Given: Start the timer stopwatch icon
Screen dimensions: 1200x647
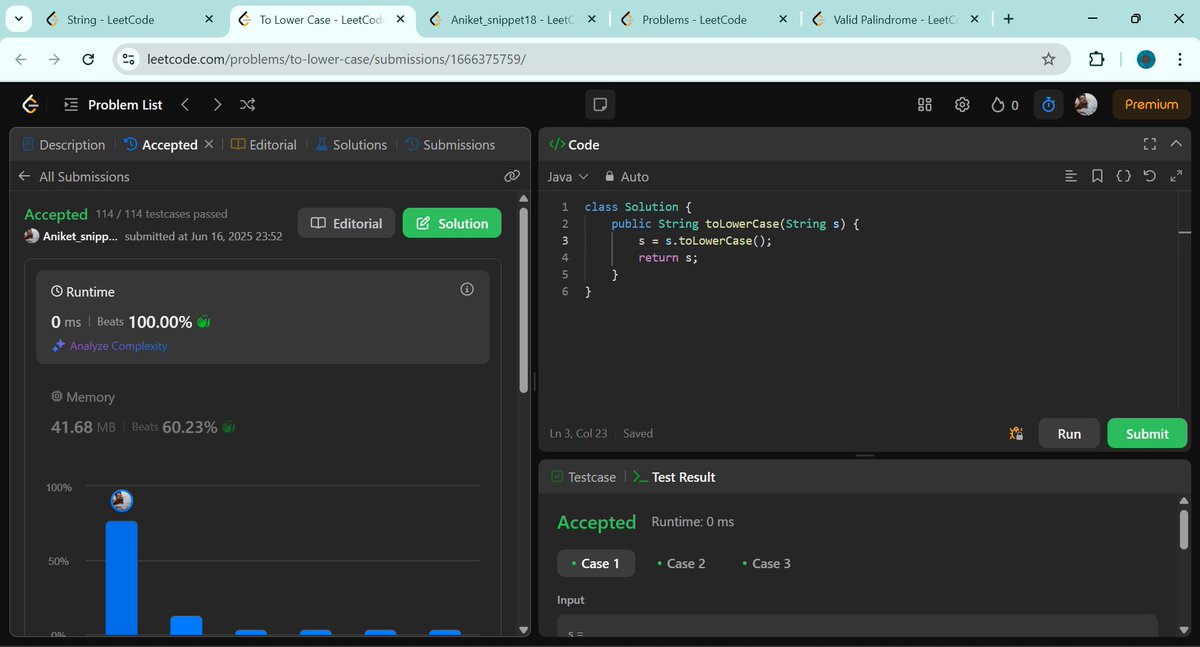Looking at the screenshot, I should tap(1048, 104).
